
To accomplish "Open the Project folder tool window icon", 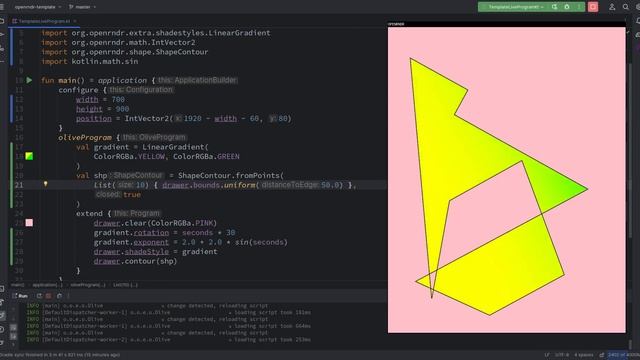I will coord(2,20).
